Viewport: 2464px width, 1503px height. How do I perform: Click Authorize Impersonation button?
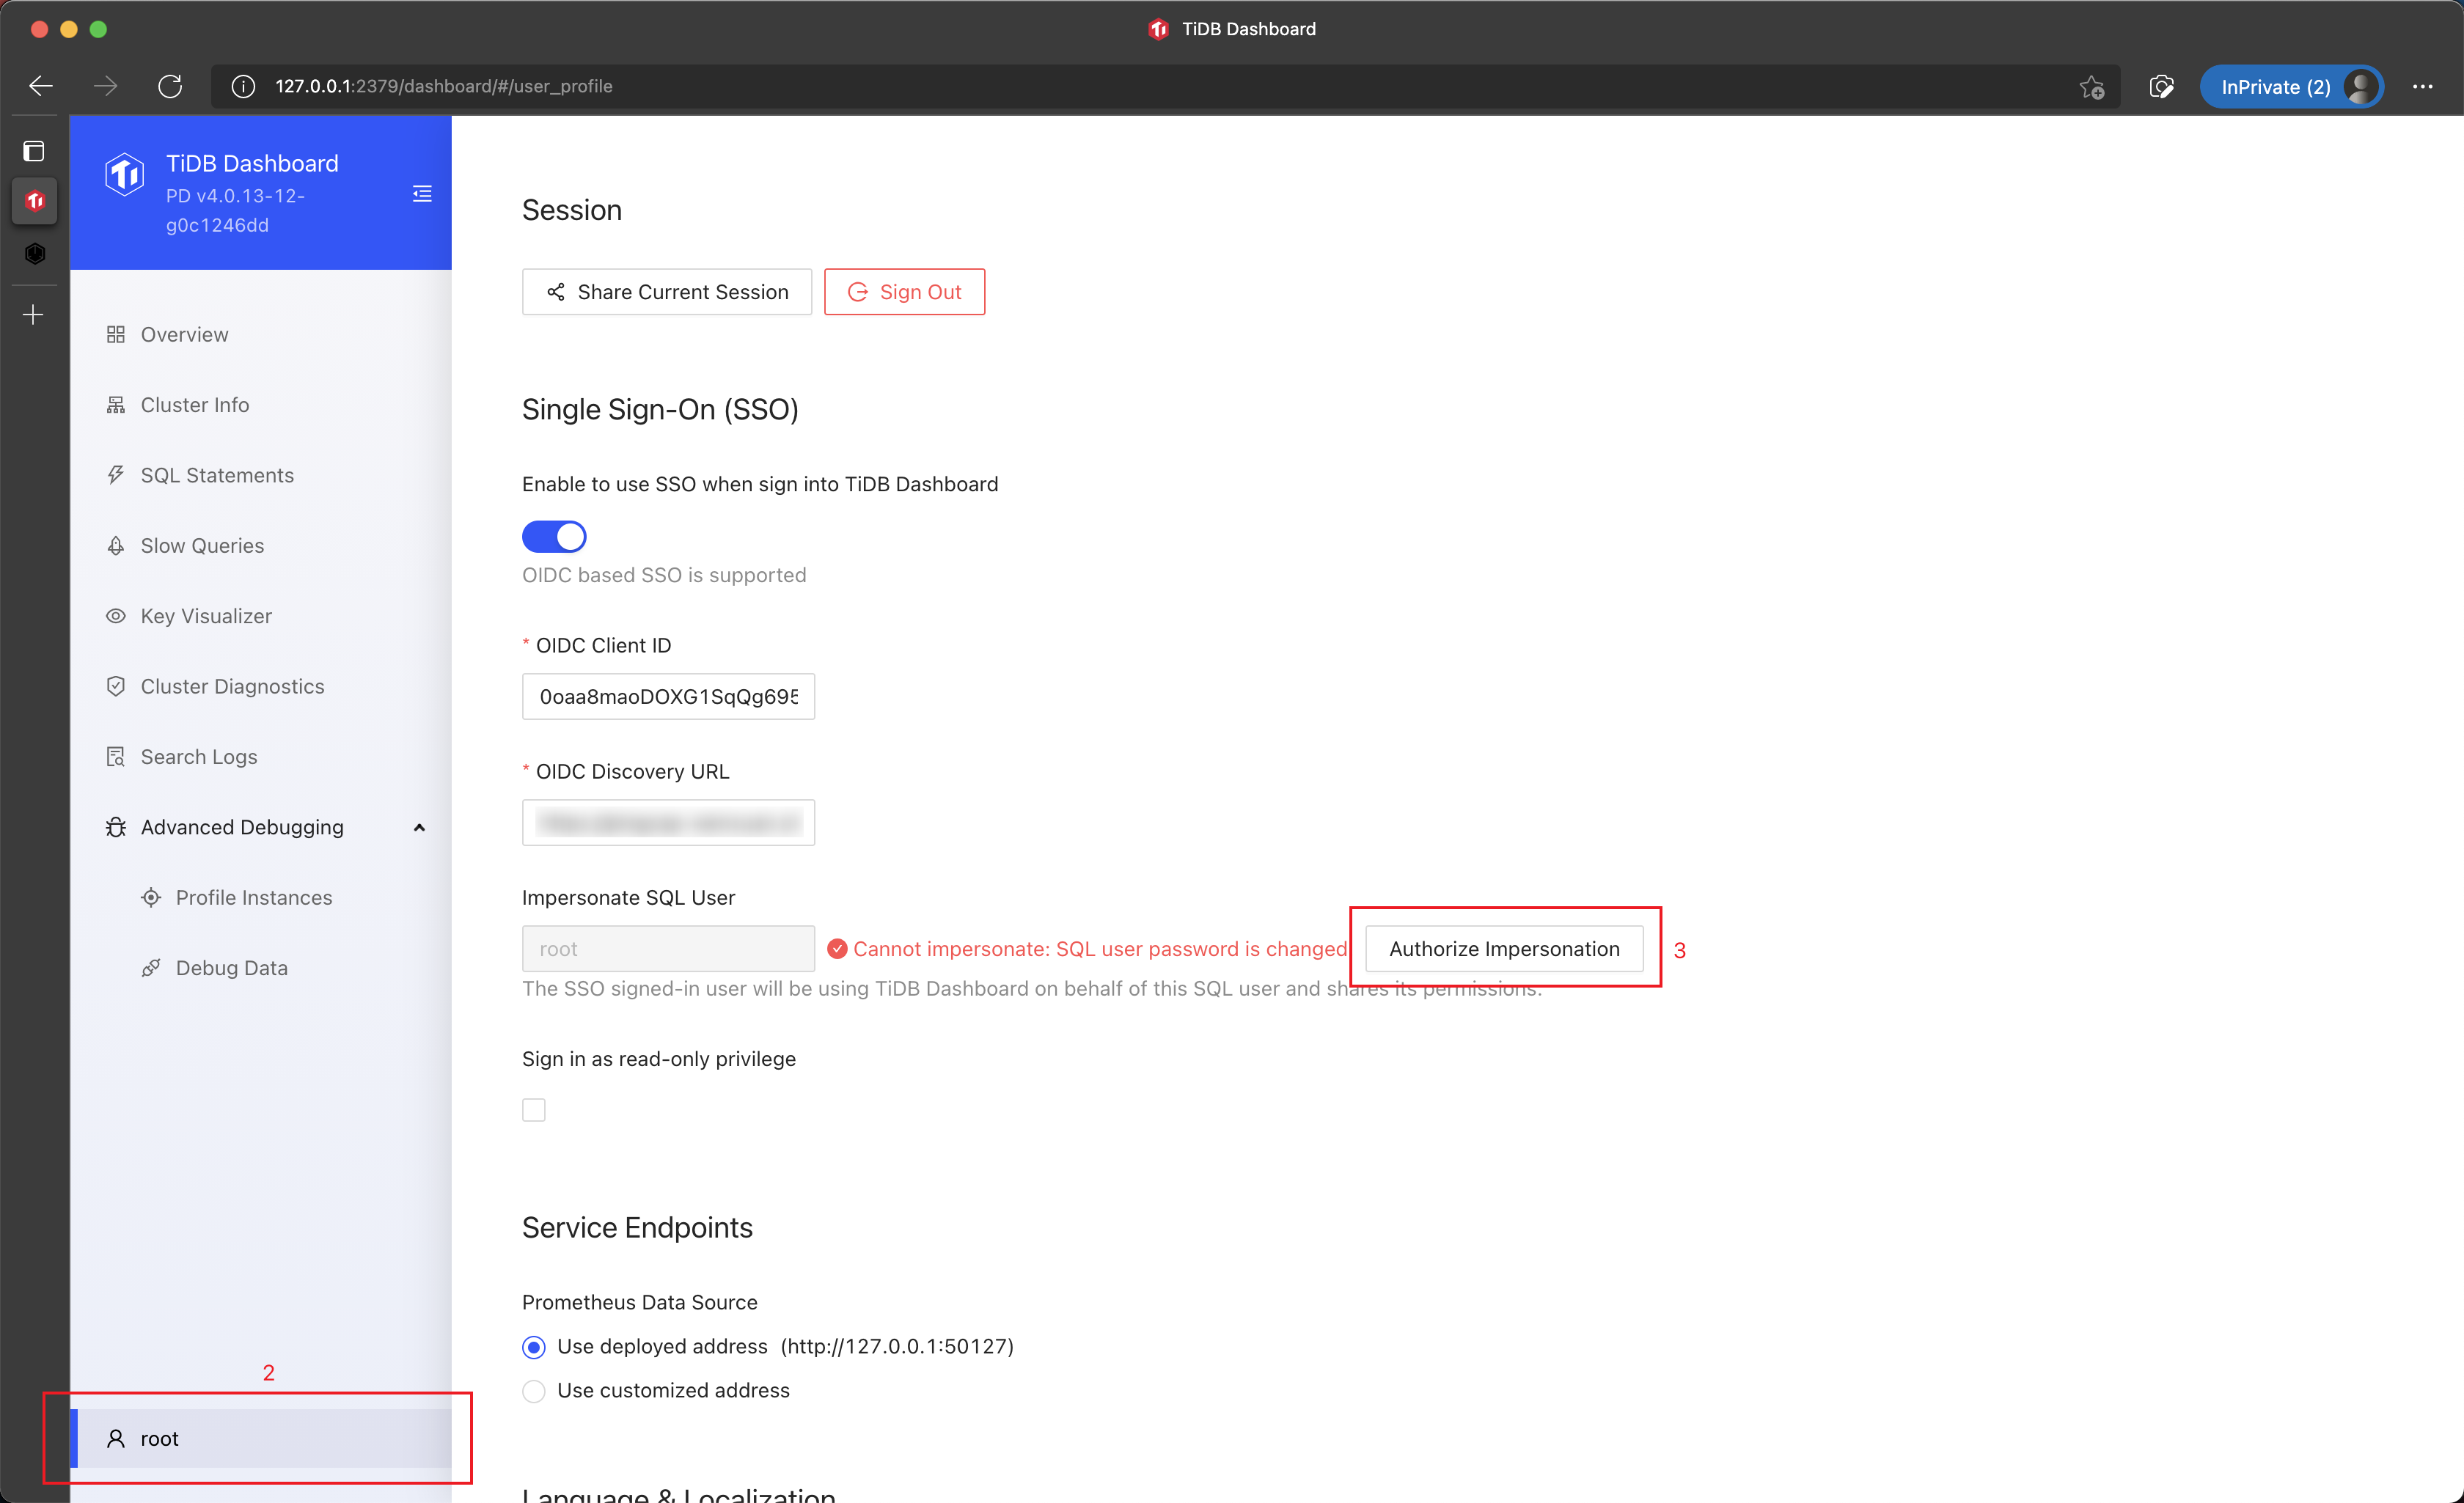pyautogui.click(x=1504, y=948)
